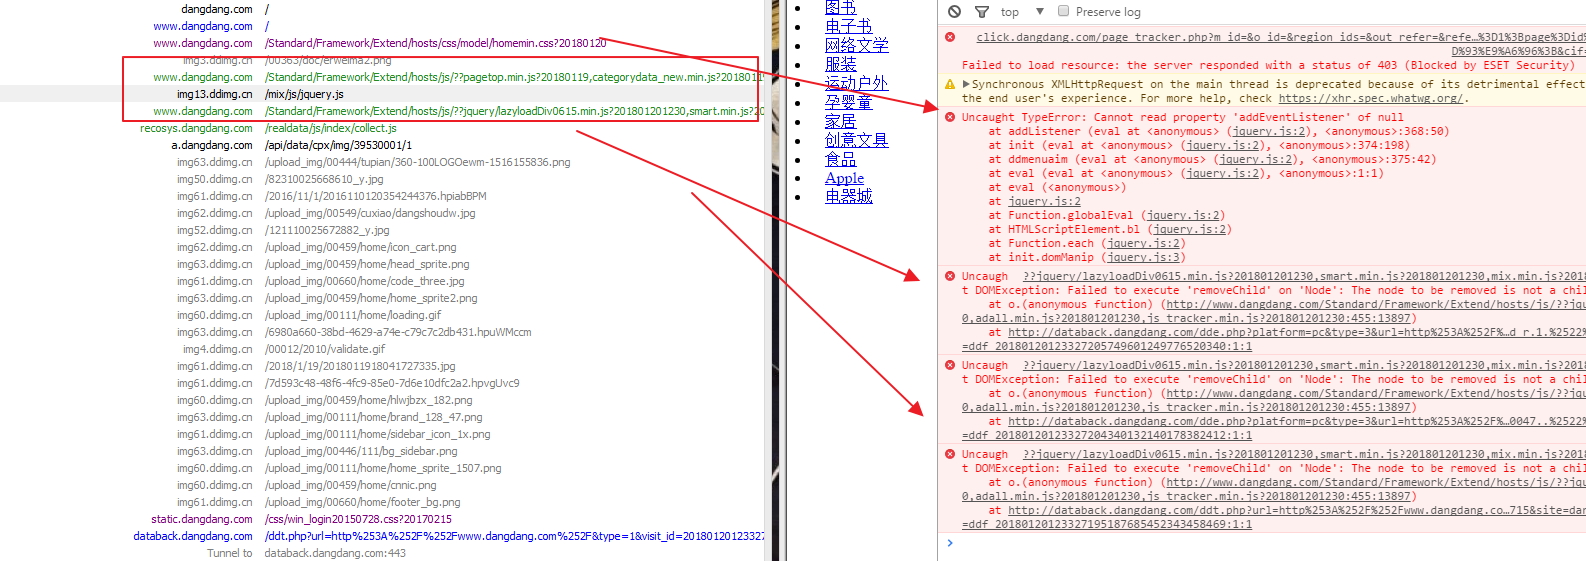Expand the Synchronous XMLHttpRequest warning triangle
Image resolution: width=1586 pixels, height=561 pixels.
(966, 85)
